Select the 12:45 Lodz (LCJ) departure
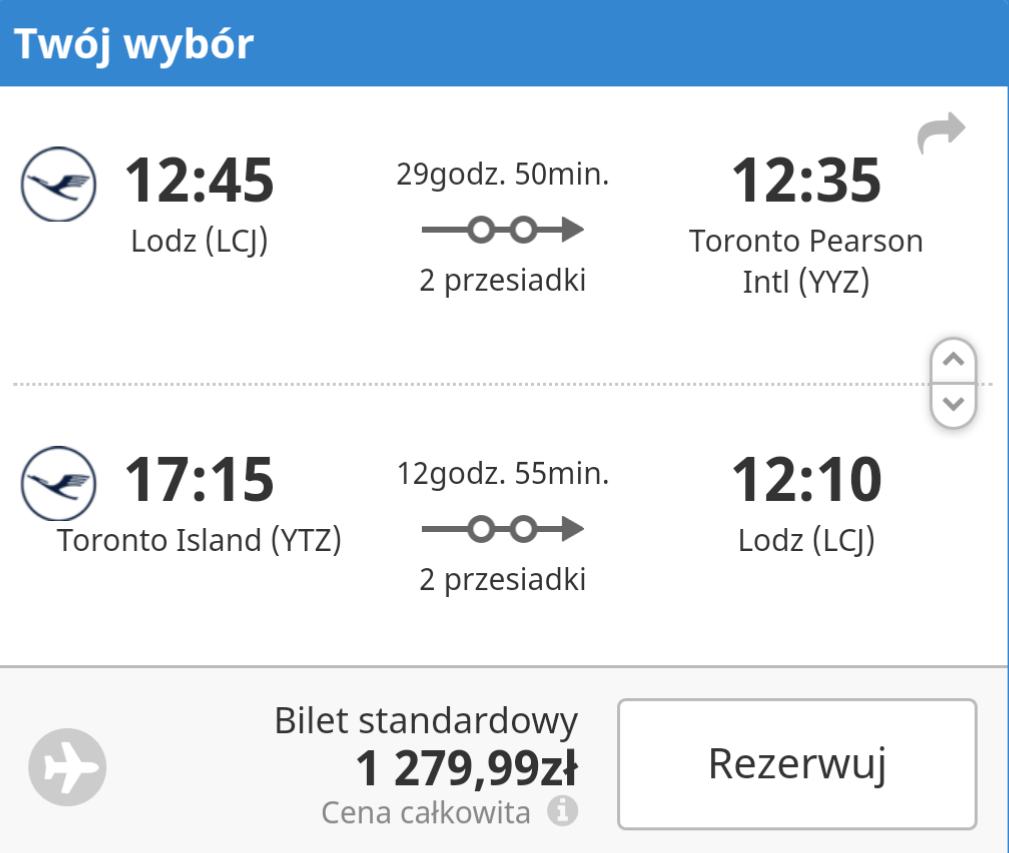The width and height of the screenshot is (1009, 853). tap(199, 205)
